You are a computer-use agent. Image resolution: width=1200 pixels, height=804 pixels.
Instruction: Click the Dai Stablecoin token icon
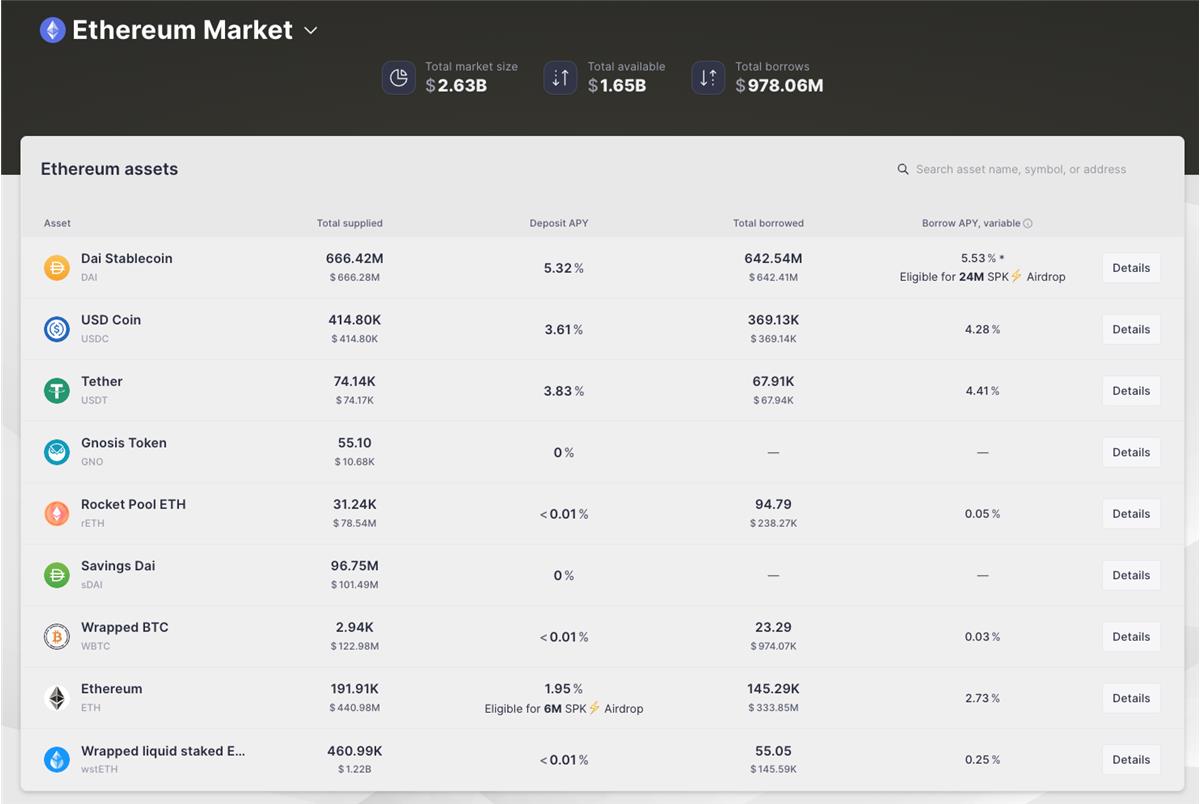[57, 267]
